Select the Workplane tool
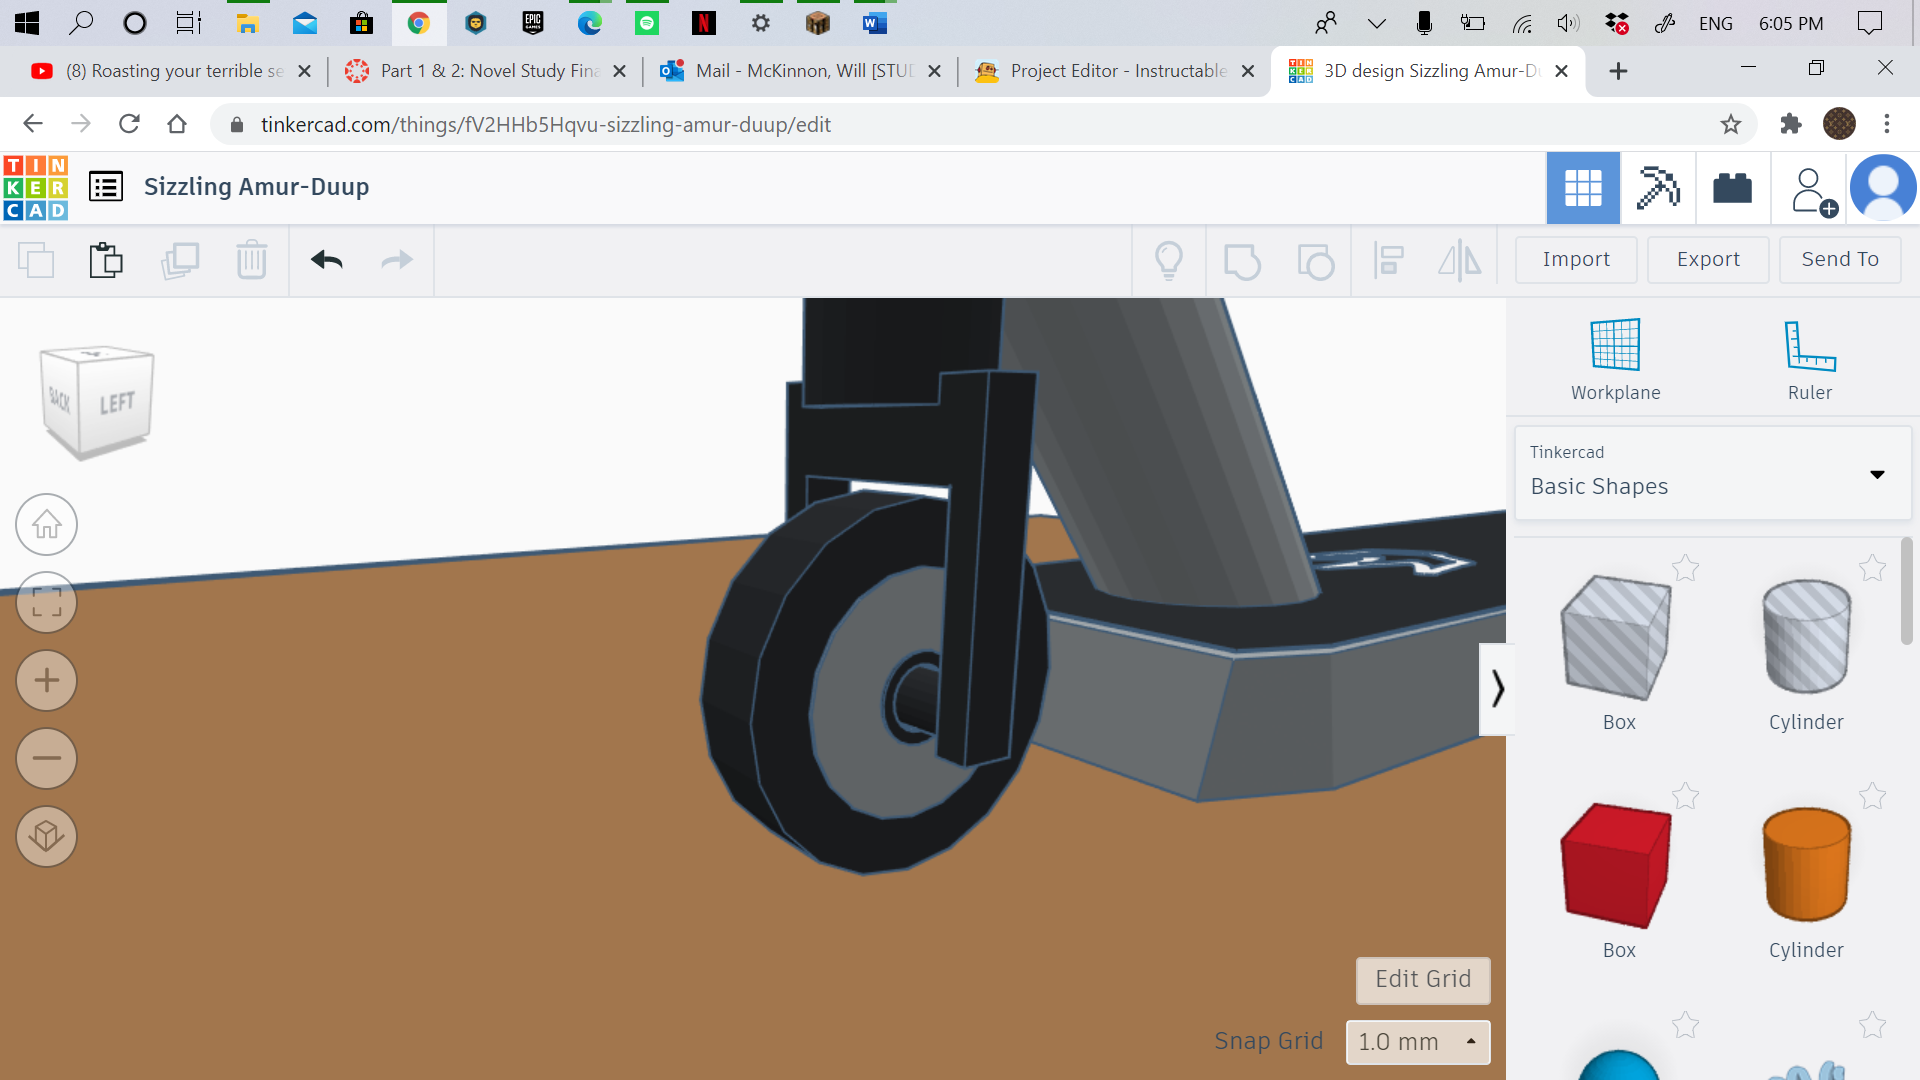This screenshot has width=1920, height=1080. (1616, 360)
